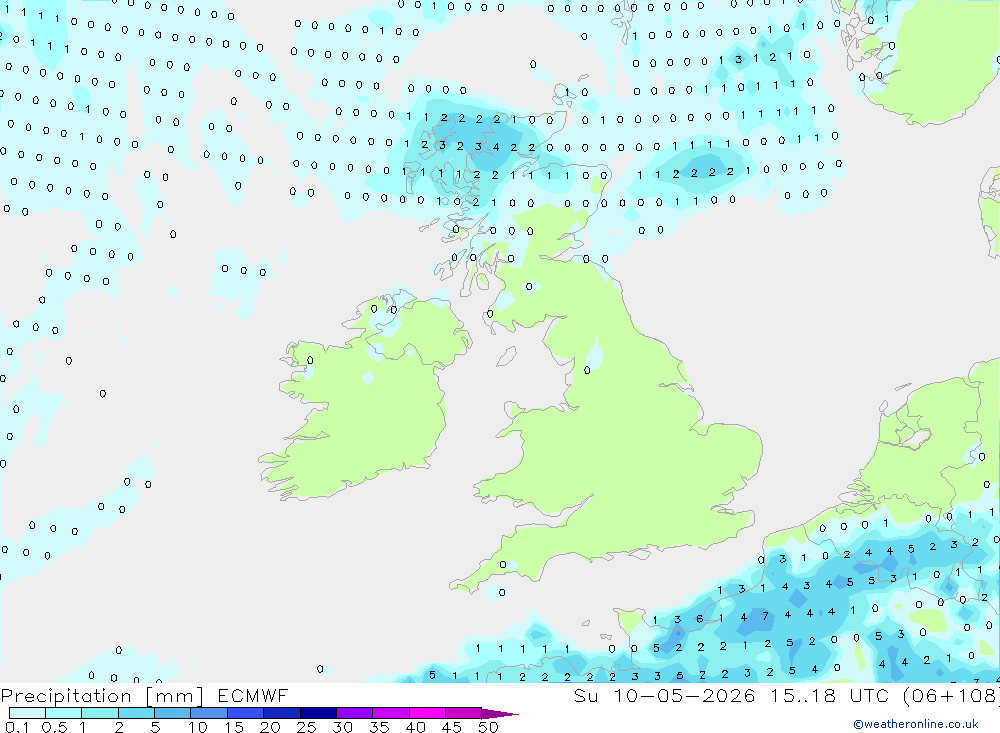Click the '35' legend scale label

click(x=379, y=727)
